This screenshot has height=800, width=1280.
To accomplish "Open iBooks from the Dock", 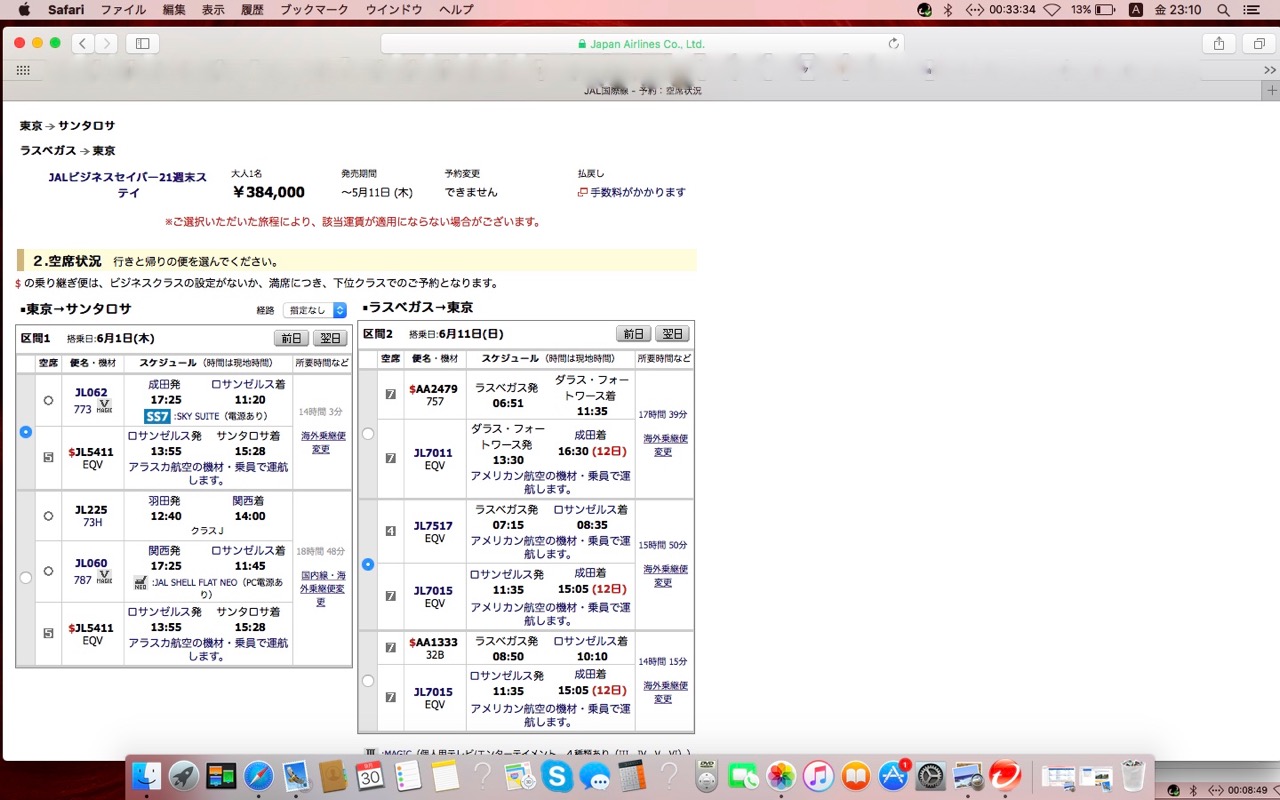I will pyautogui.click(x=855, y=776).
